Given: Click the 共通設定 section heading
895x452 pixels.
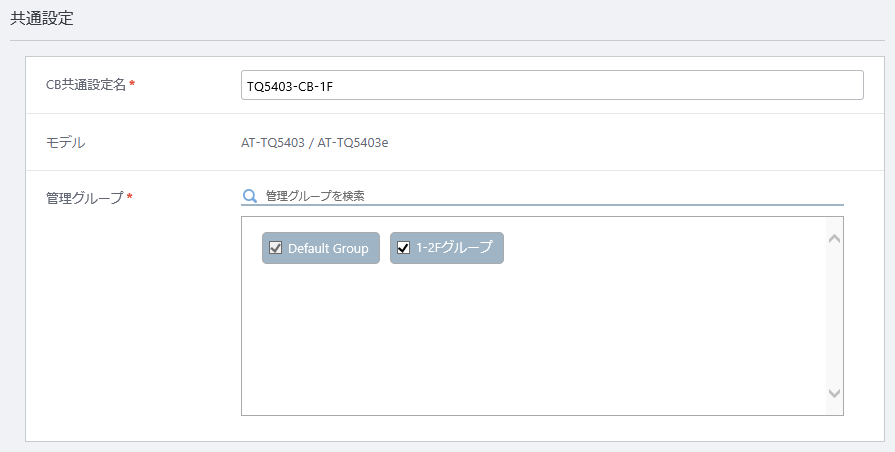Looking at the screenshot, I should point(42,18).
